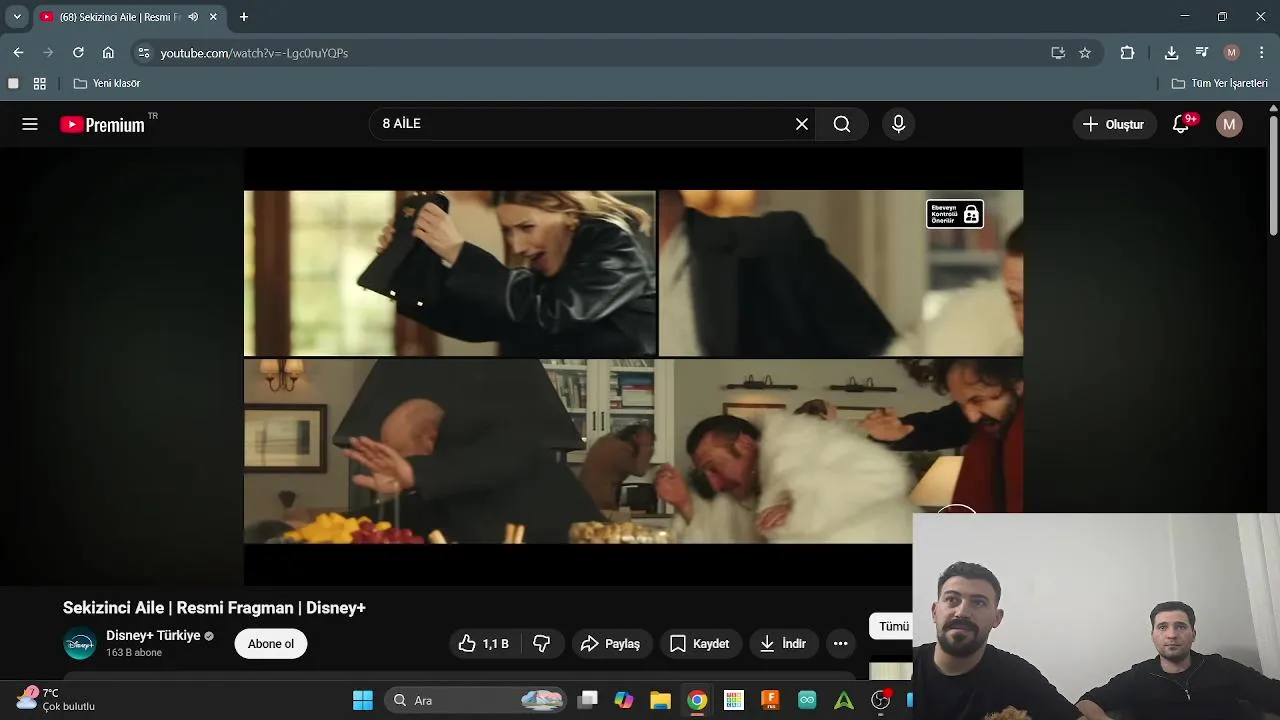Open the browser home page
This screenshot has width=1280, height=720.
pos(108,53)
